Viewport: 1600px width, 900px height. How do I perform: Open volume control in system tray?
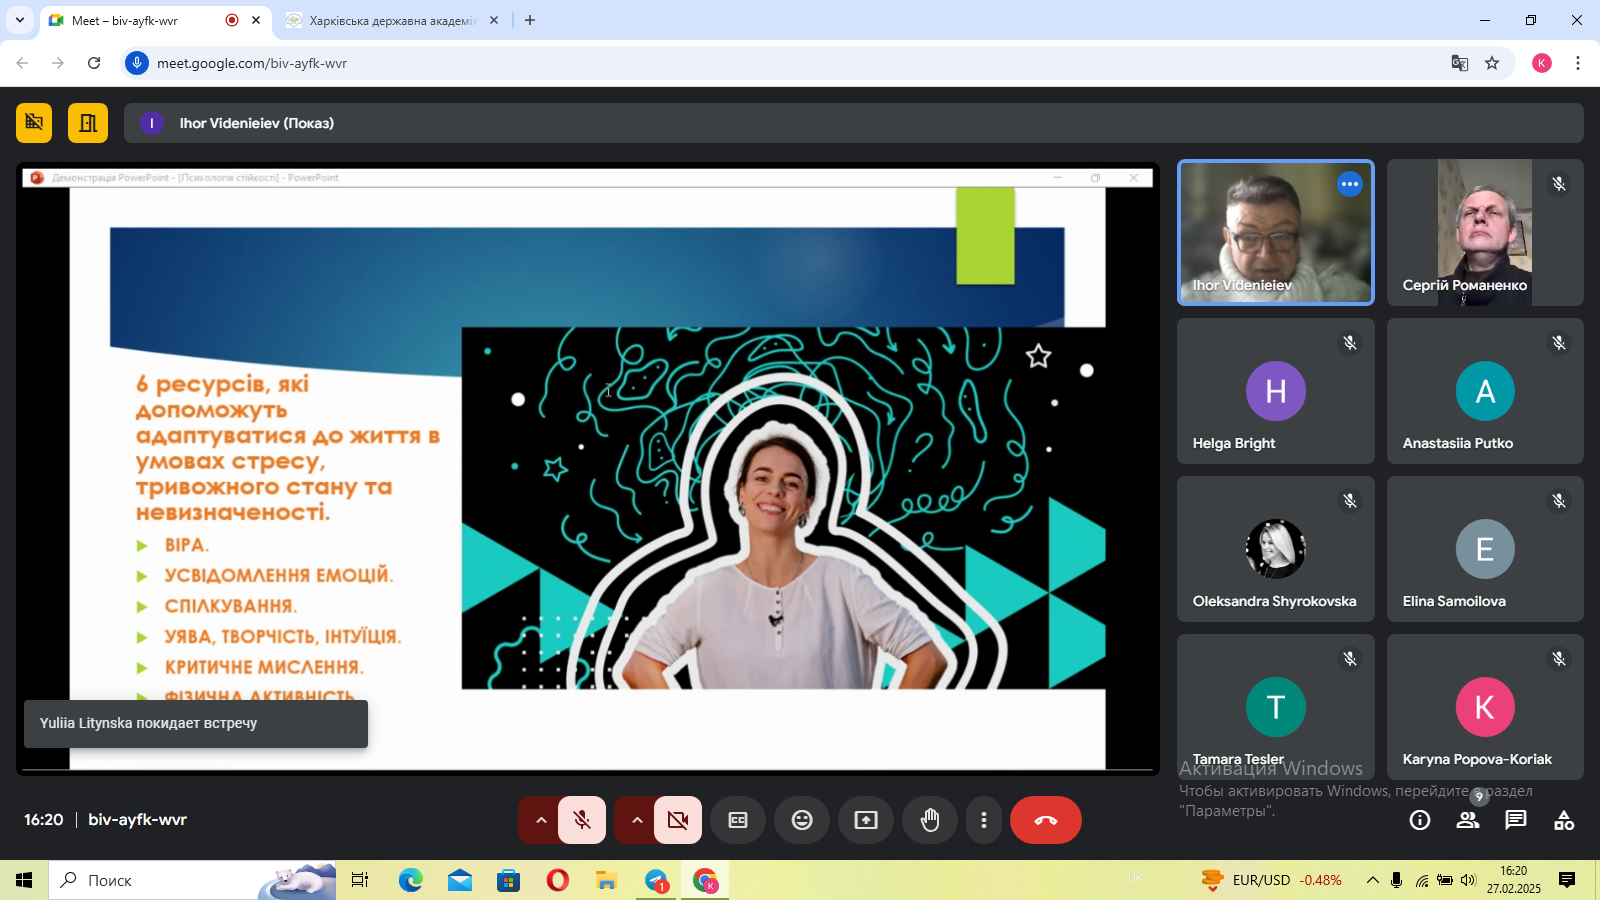pos(1468,880)
